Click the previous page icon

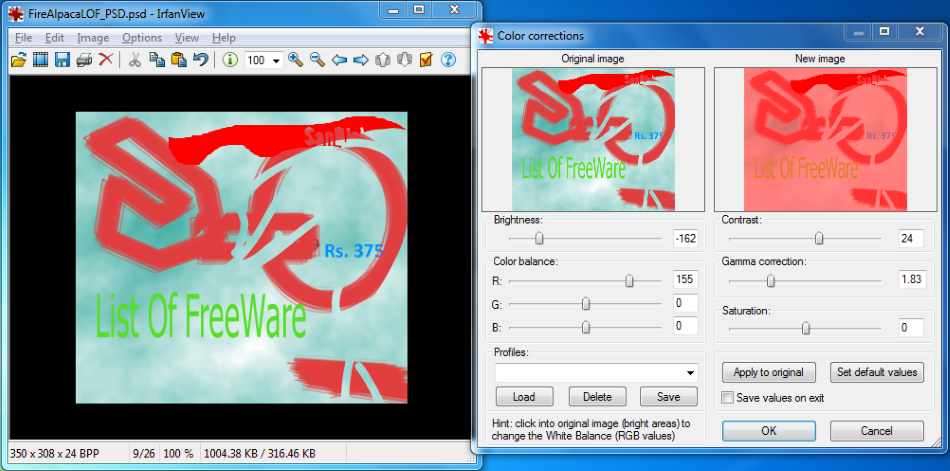tap(382, 59)
